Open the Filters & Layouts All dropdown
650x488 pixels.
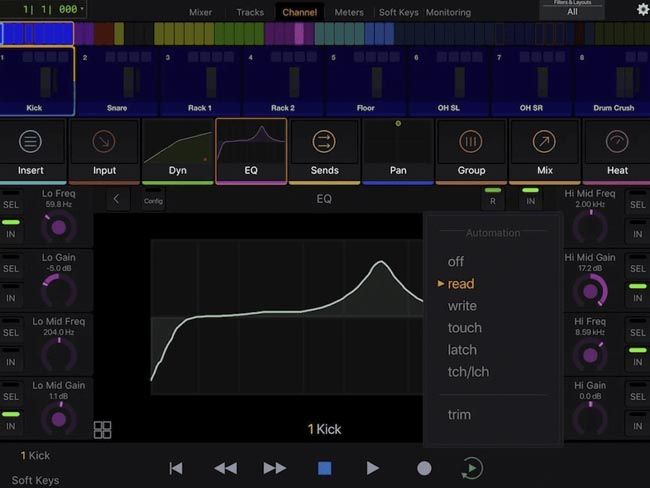(x=572, y=10)
